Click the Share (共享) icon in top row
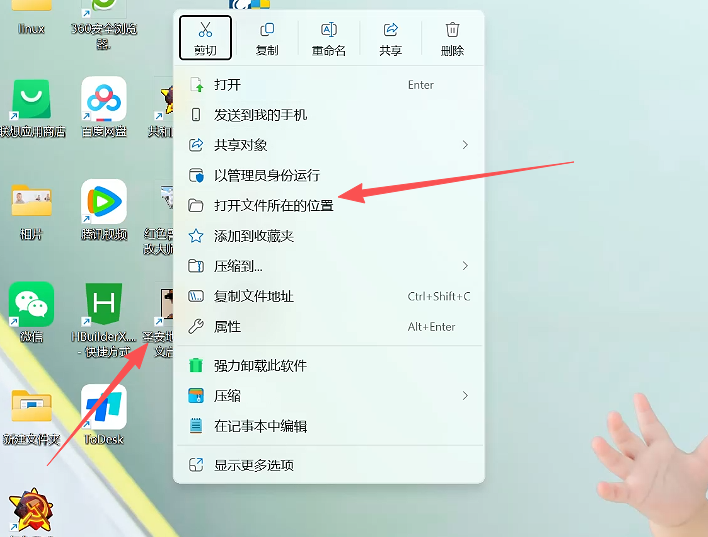The width and height of the screenshot is (708, 537). coord(391,30)
